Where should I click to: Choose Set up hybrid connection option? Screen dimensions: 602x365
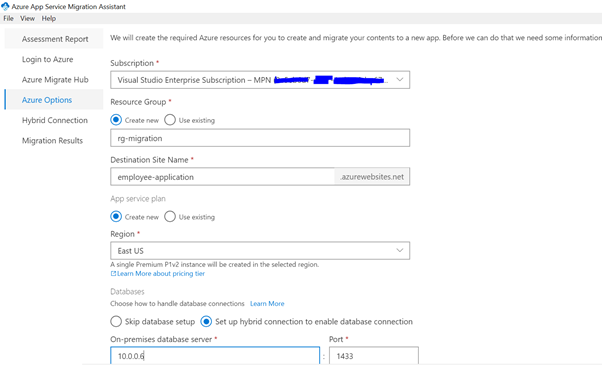[206, 321]
